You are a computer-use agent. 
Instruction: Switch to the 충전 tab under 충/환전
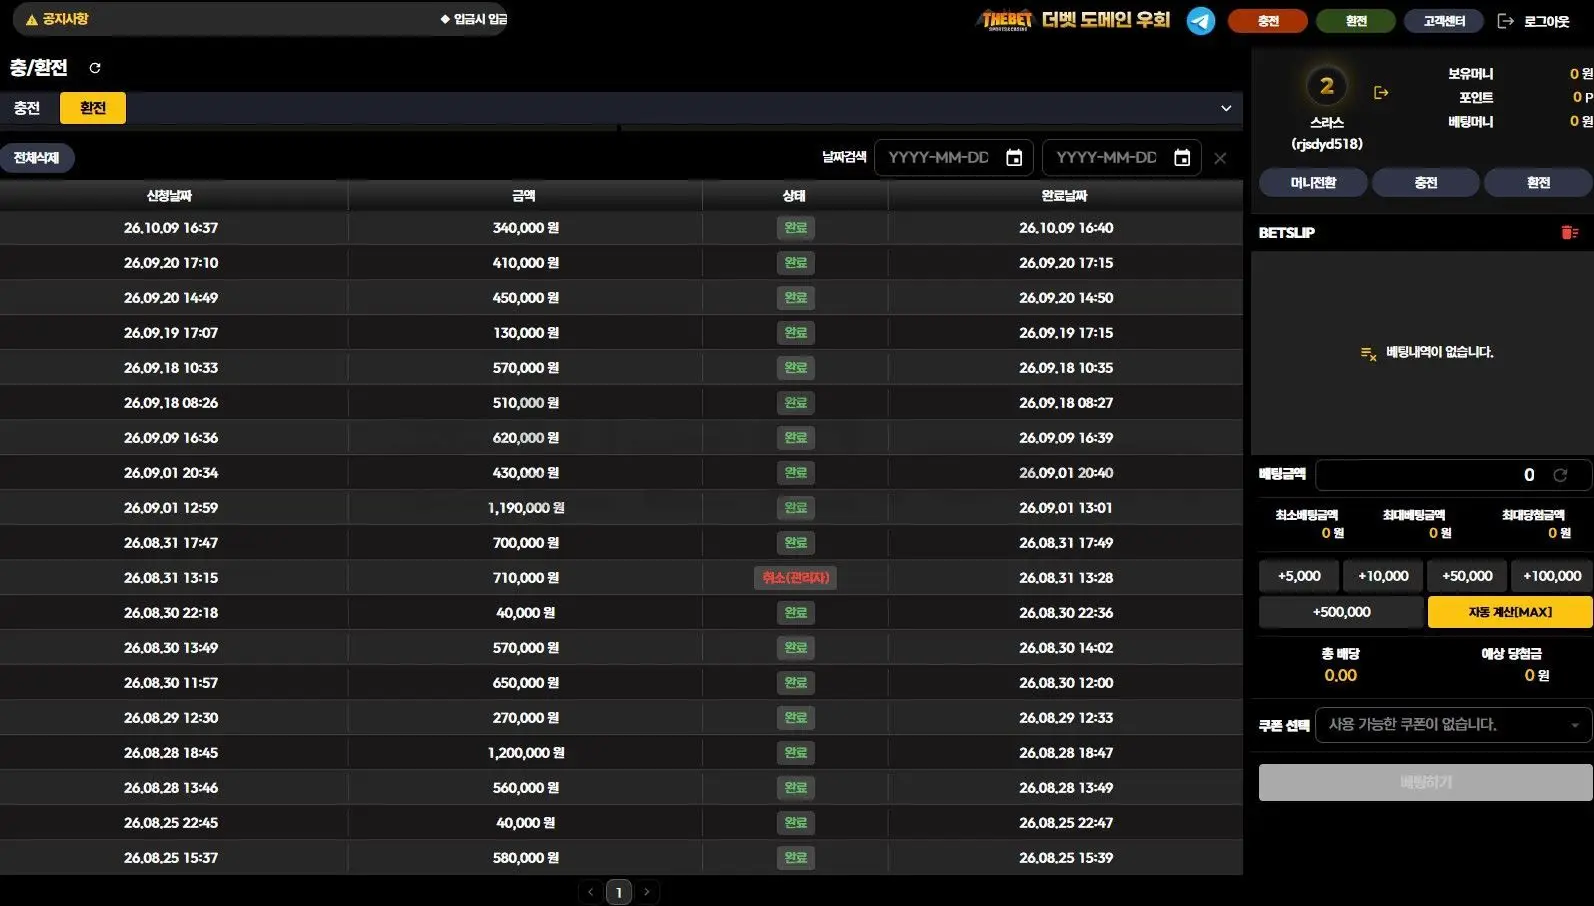(27, 108)
